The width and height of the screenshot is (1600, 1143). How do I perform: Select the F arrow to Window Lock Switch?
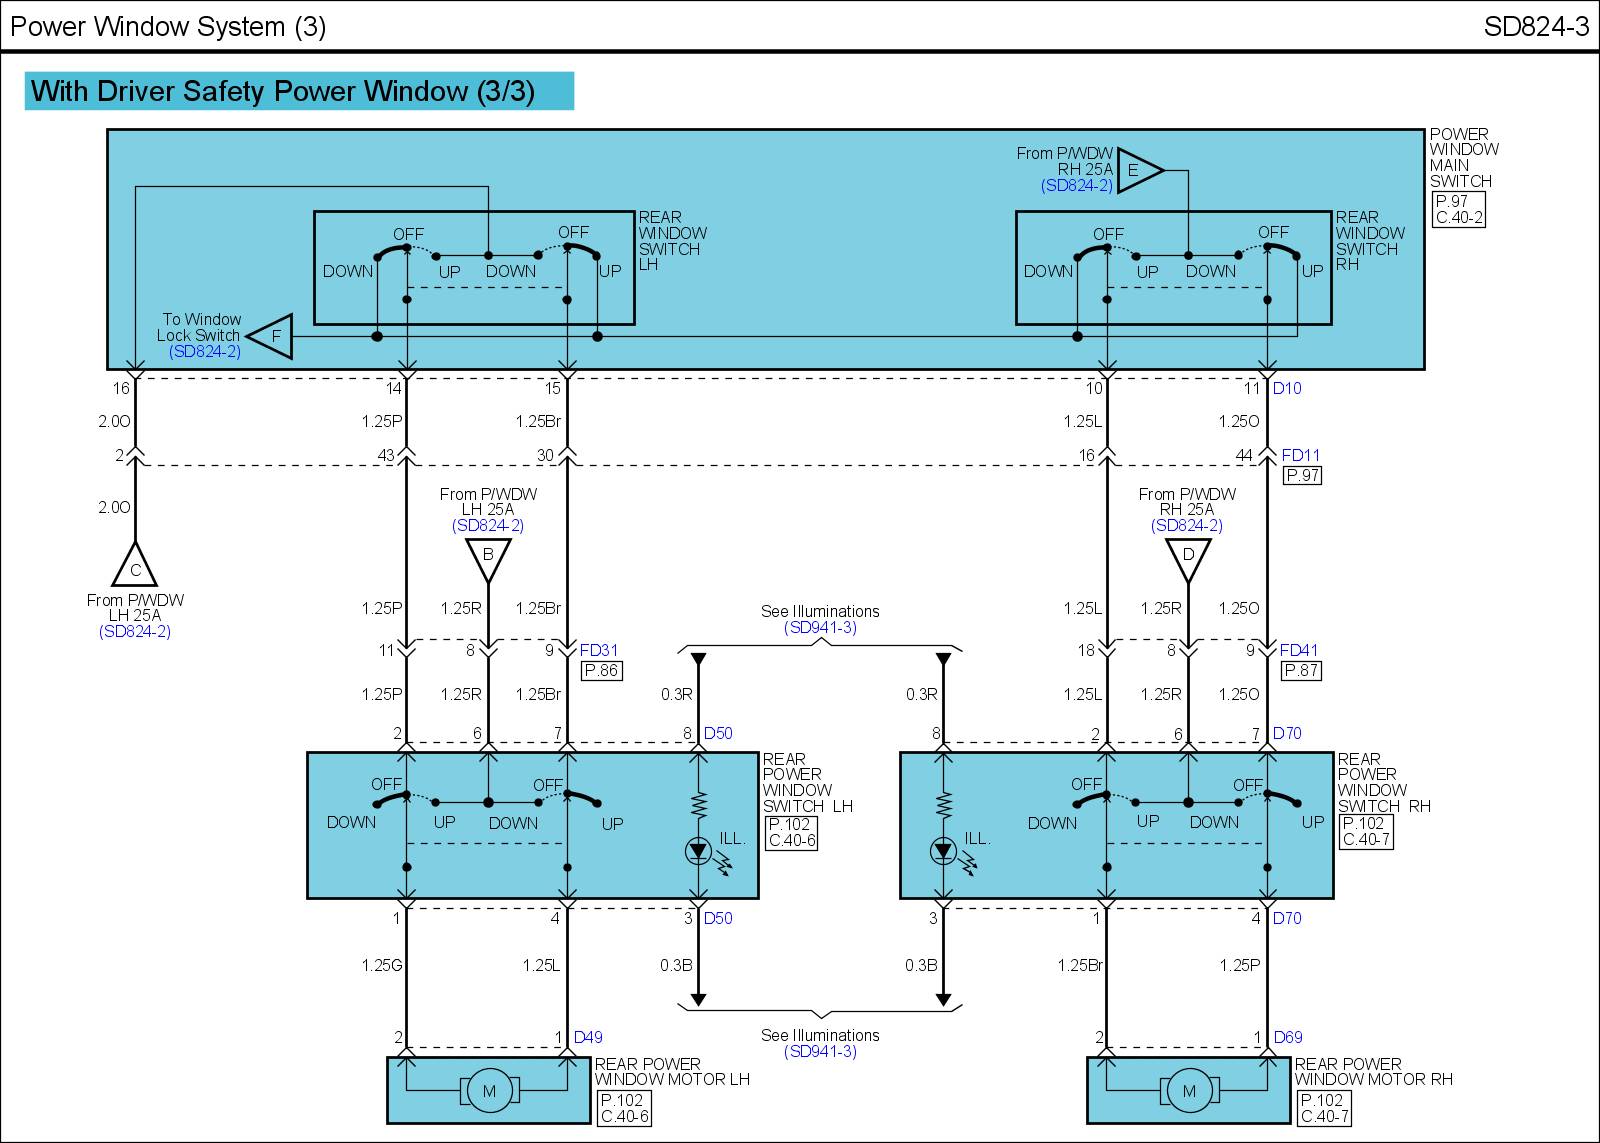click(x=272, y=336)
